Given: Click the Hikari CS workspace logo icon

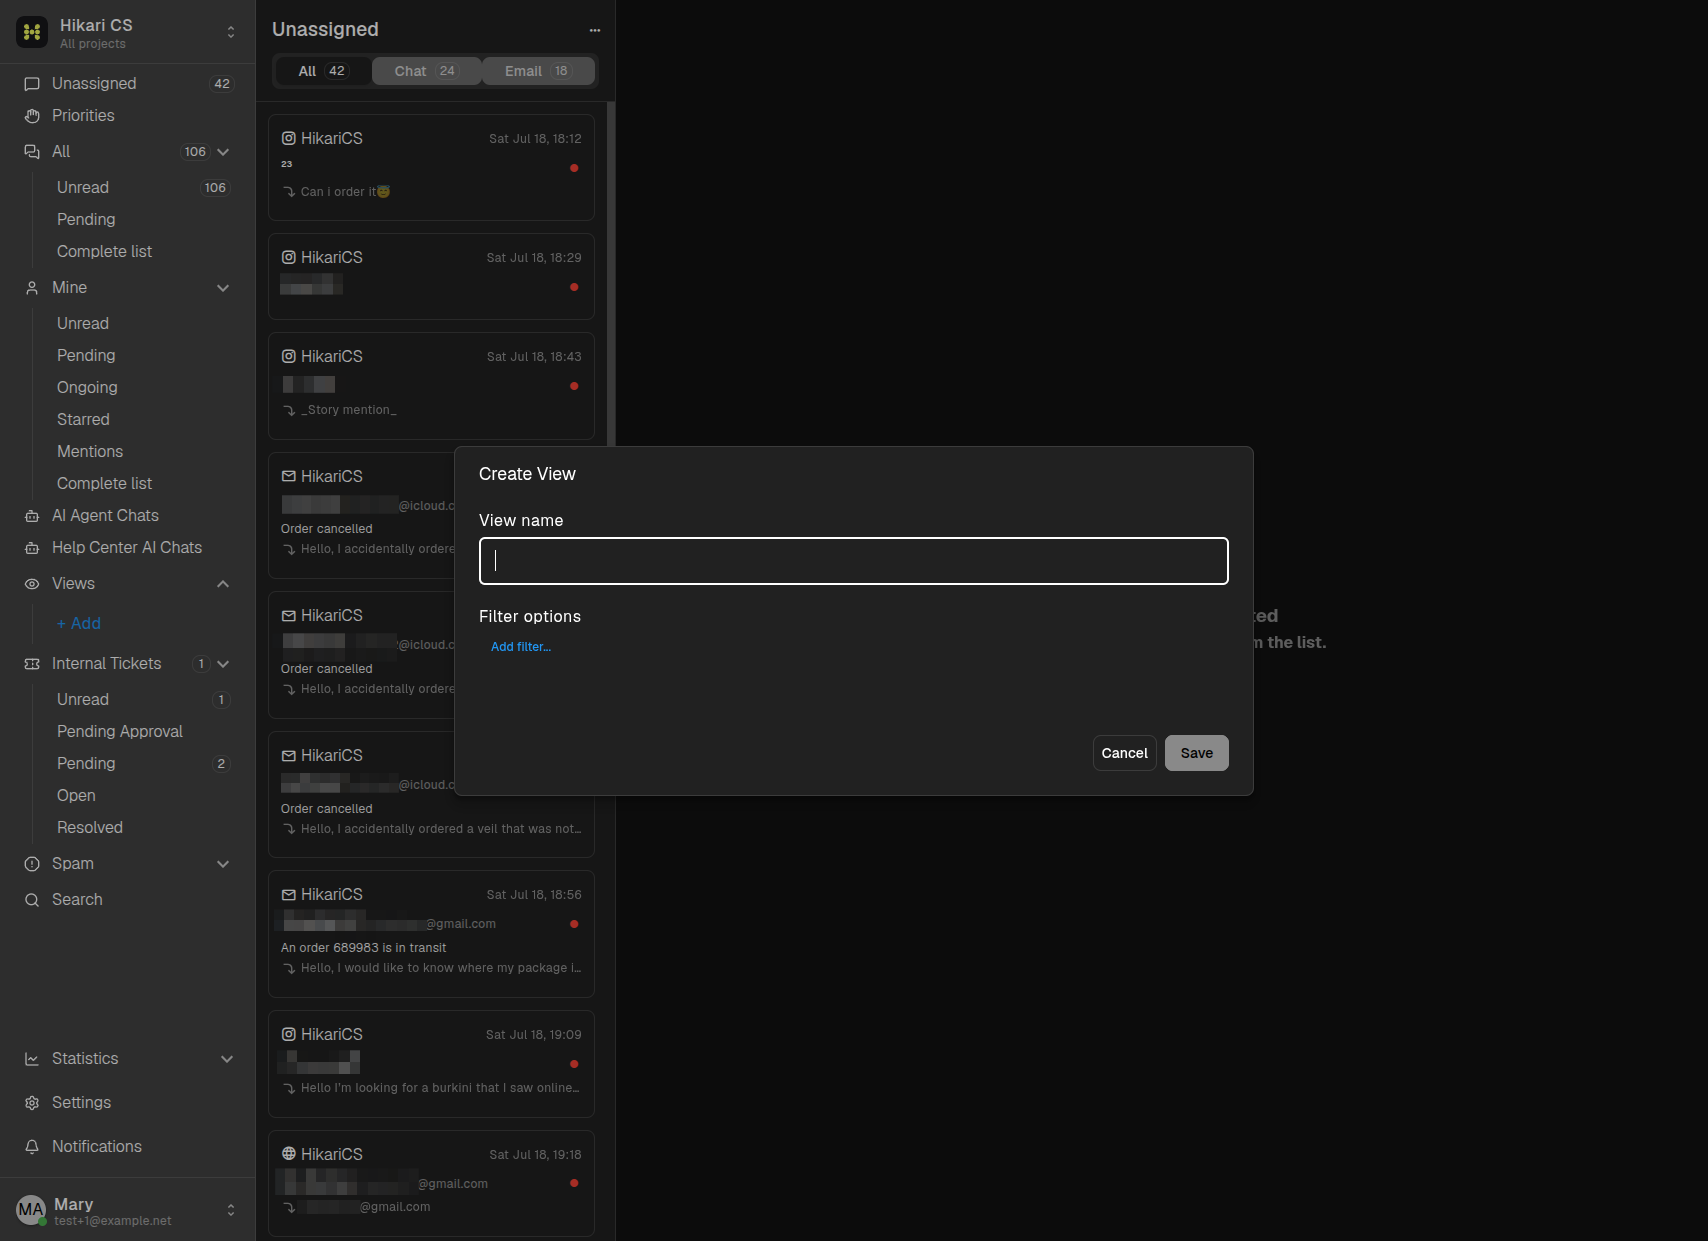Looking at the screenshot, I should (x=32, y=32).
